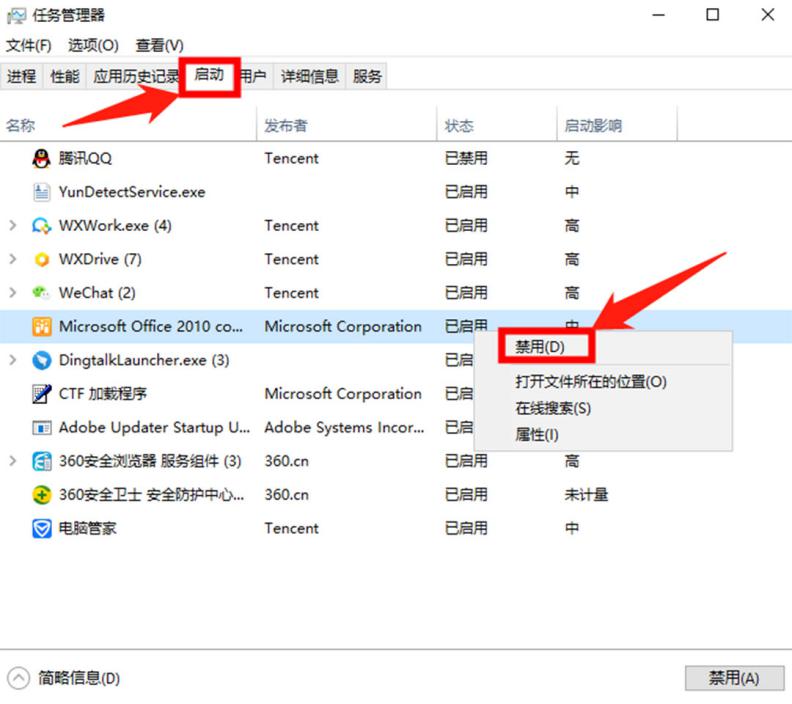Viewport: 792px width, 704px height.
Task: Click the Microsoft Office 2010 icon
Action: pyautogui.click(x=41, y=326)
